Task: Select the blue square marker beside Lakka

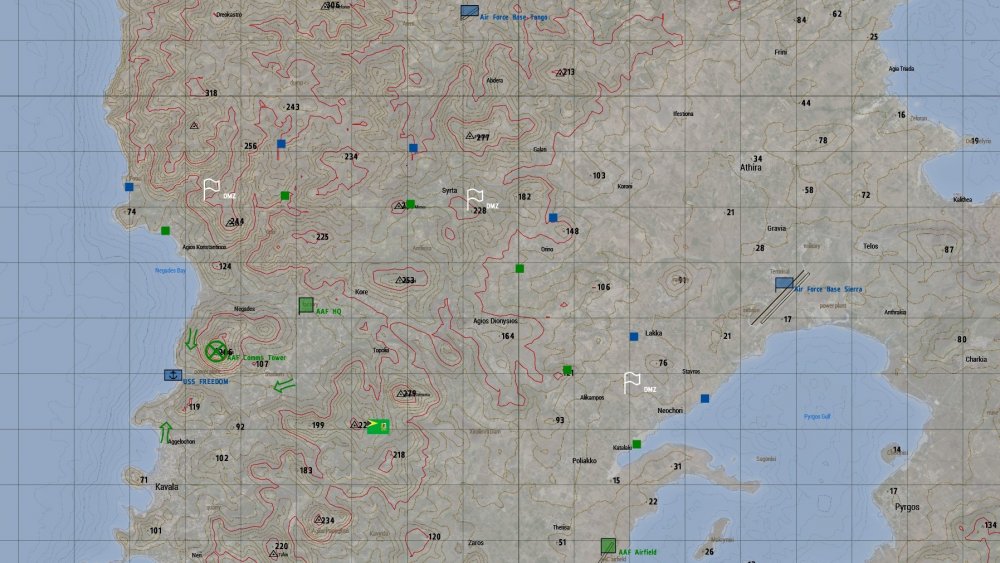Action: [x=633, y=337]
